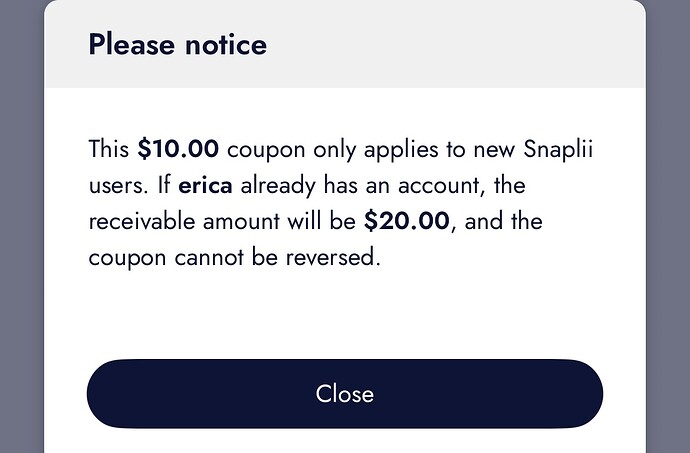
Task: Click the bold name "erica"
Action: click(205, 185)
